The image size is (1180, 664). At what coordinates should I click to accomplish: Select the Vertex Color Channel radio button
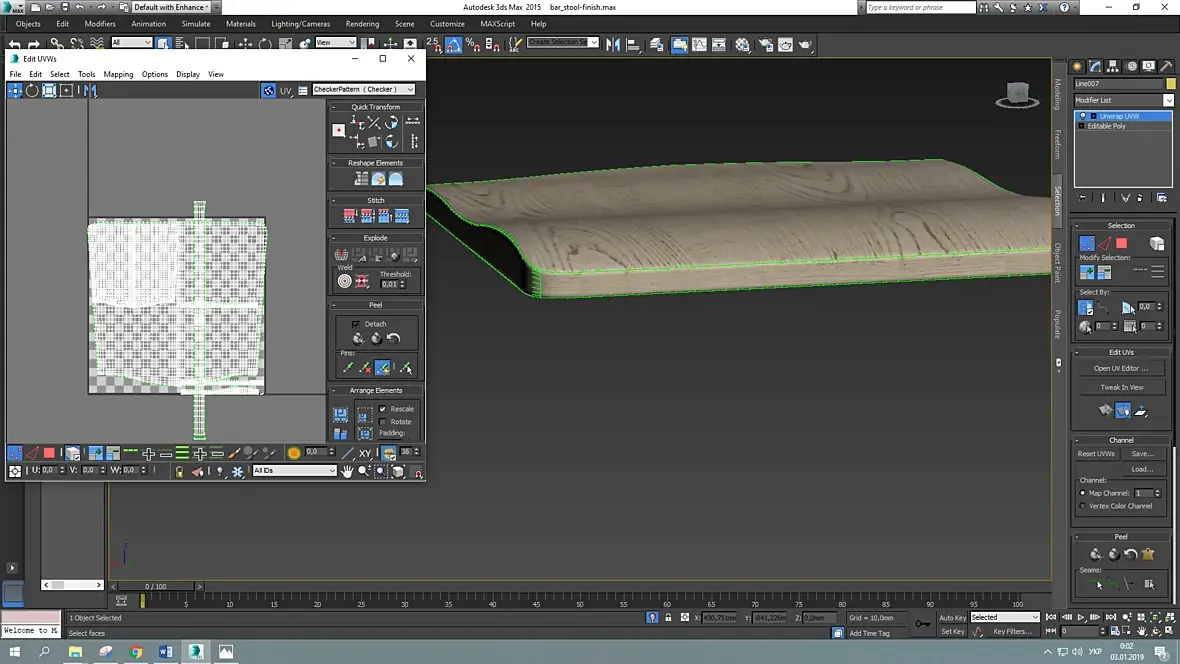(1083, 506)
